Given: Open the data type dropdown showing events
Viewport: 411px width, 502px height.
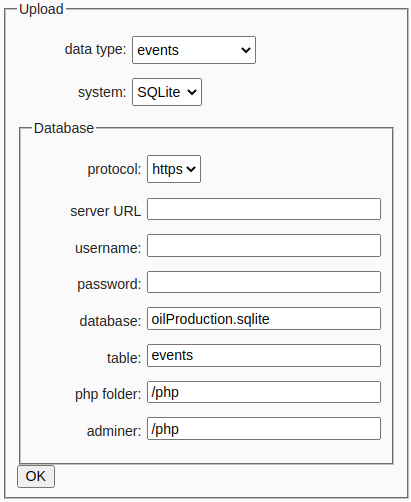Looking at the screenshot, I should tap(194, 50).
